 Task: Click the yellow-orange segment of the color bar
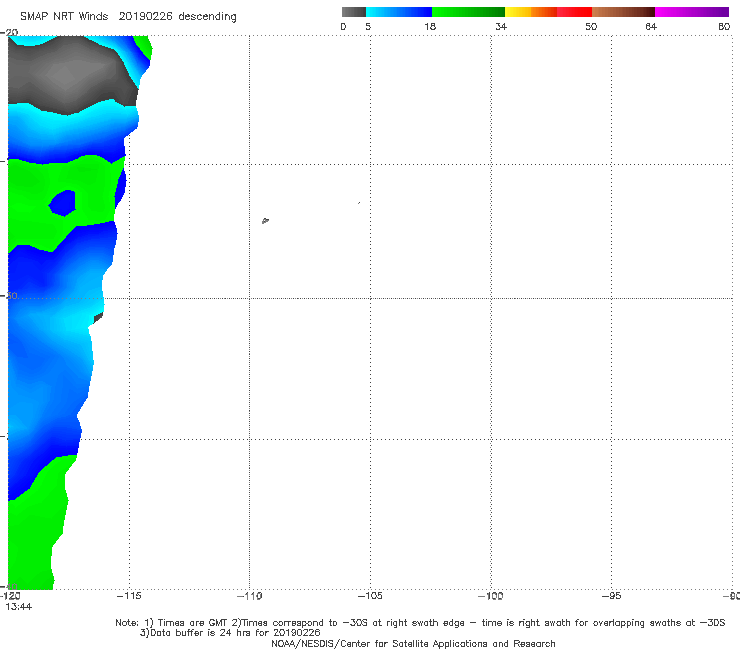click(x=531, y=12)
